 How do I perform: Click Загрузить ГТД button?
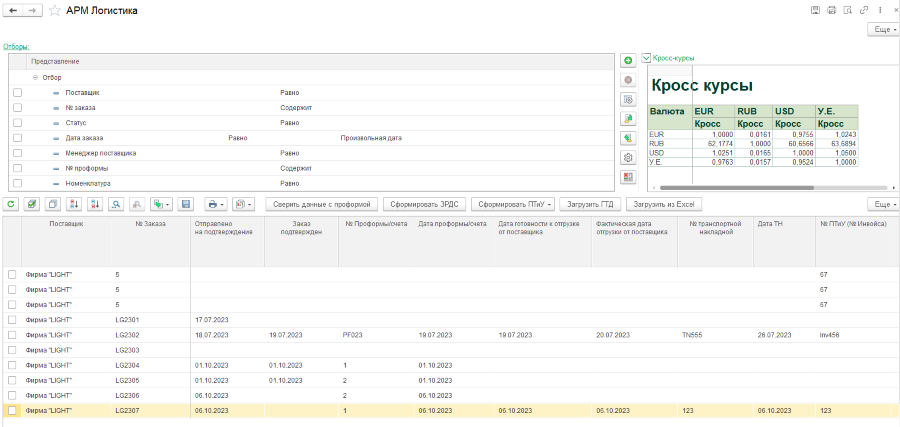(x=591, y=204)
